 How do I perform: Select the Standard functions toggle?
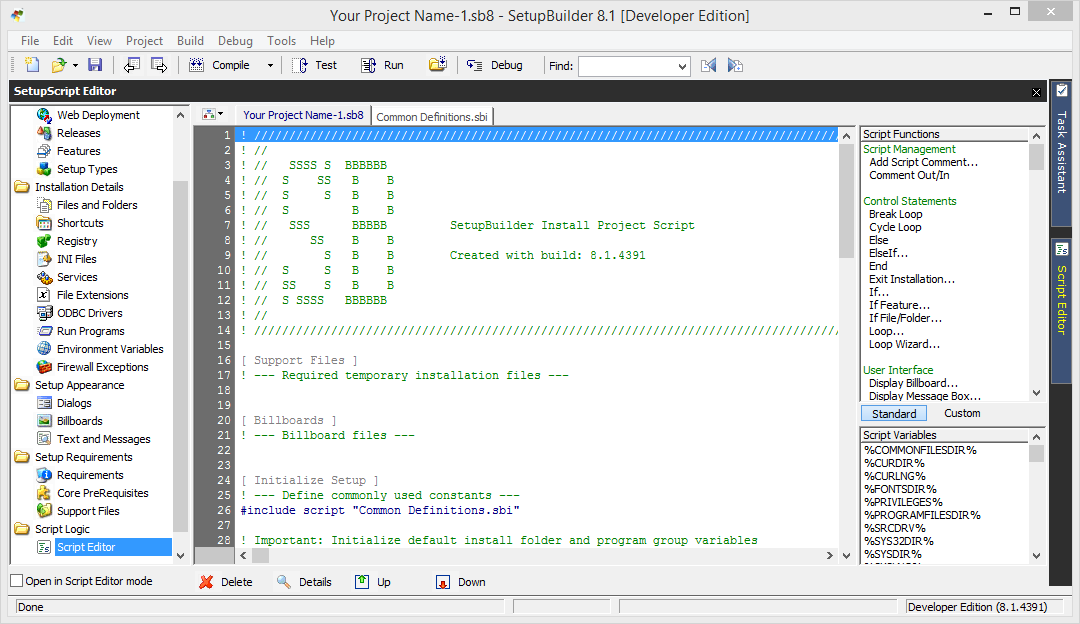(894, 413)
